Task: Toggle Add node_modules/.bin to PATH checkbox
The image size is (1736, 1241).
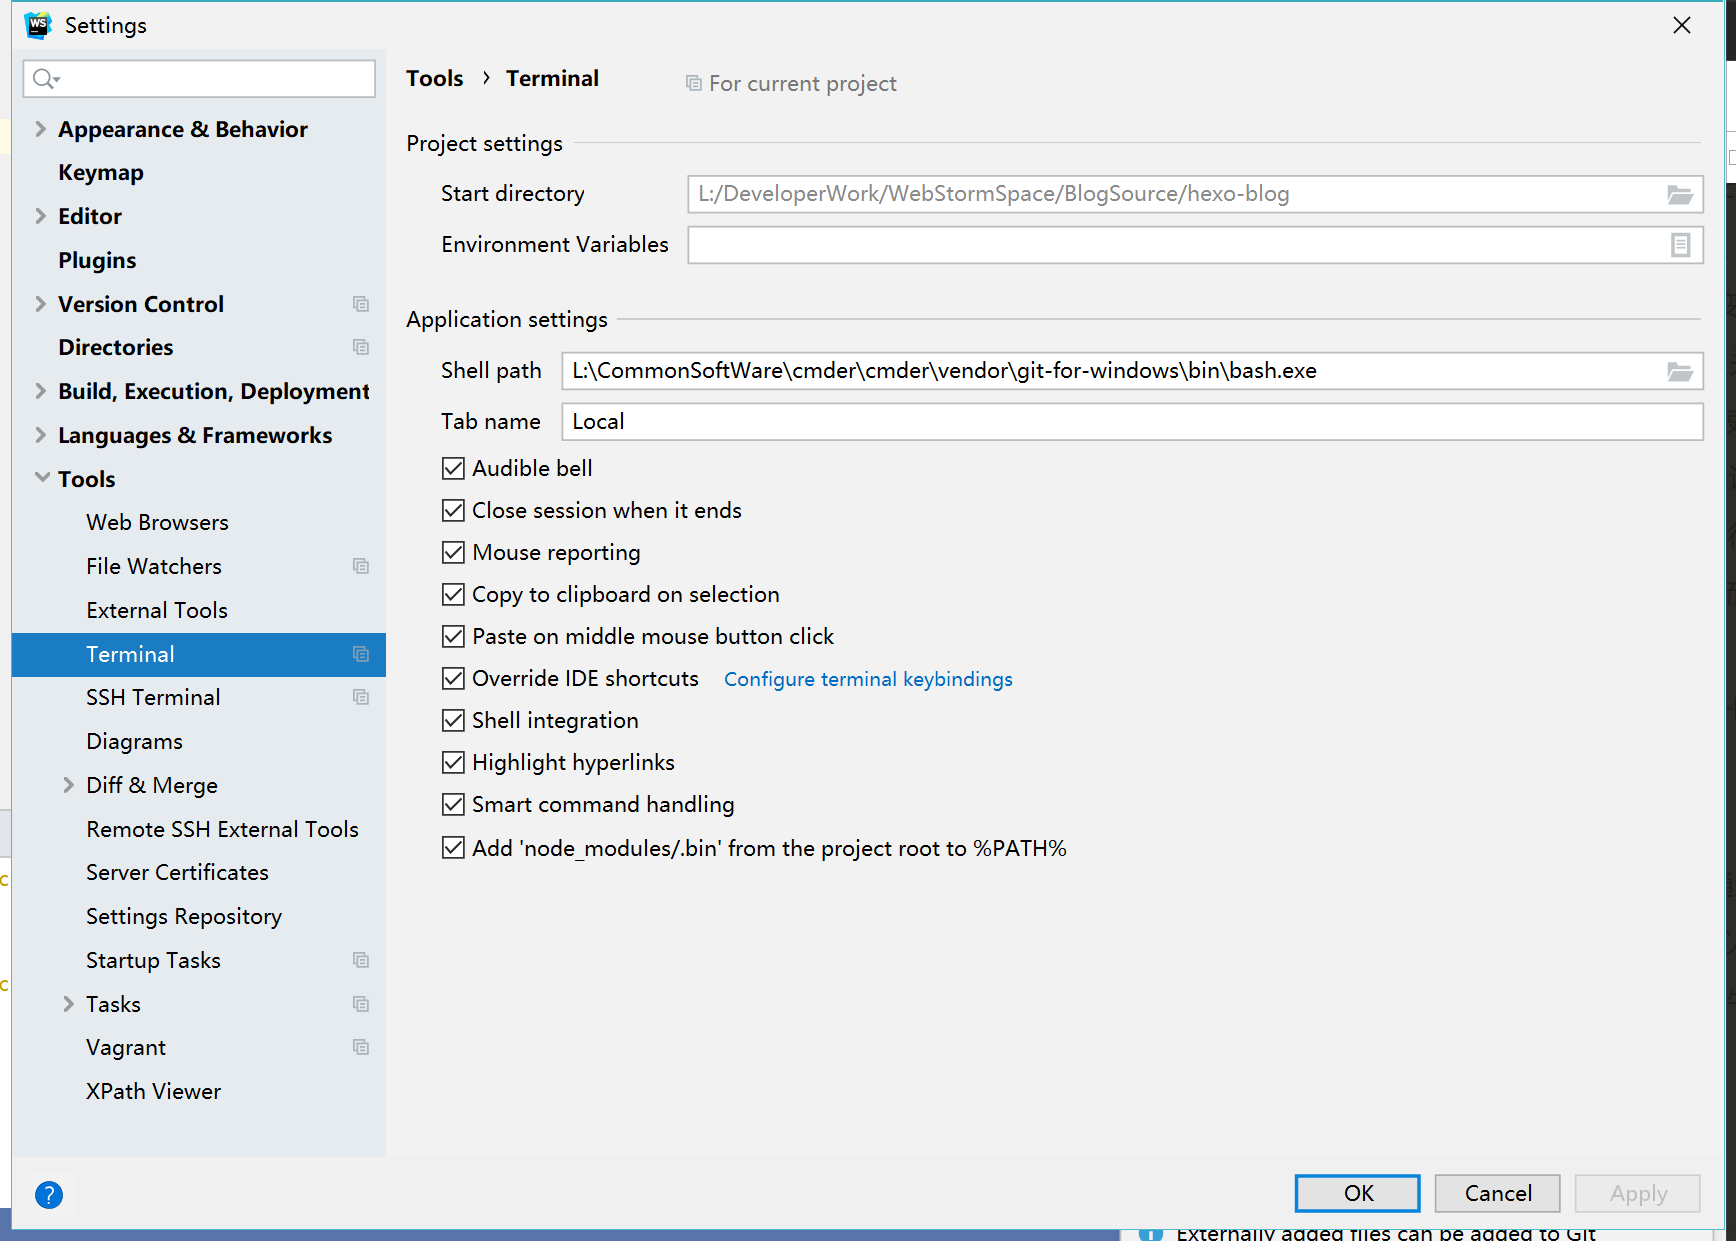Action: (453, 848)
